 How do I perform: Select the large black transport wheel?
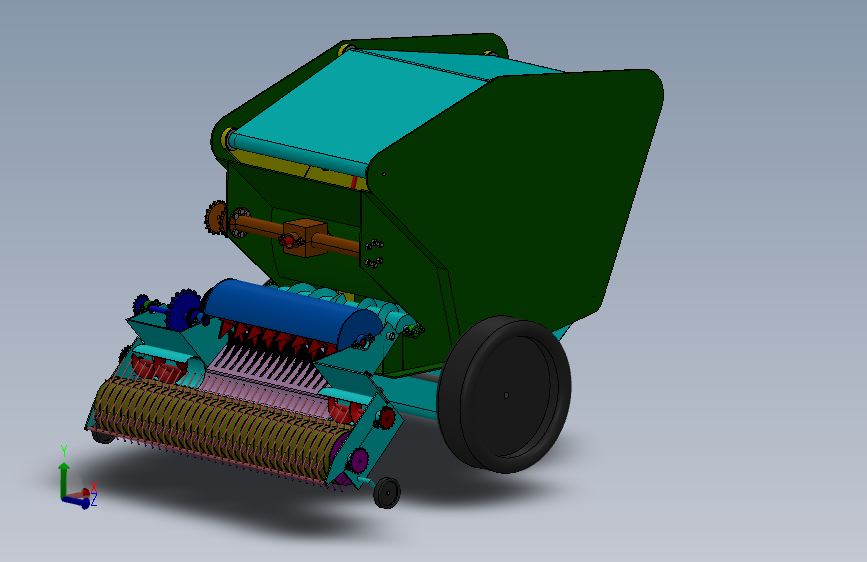tap(504, 394)
